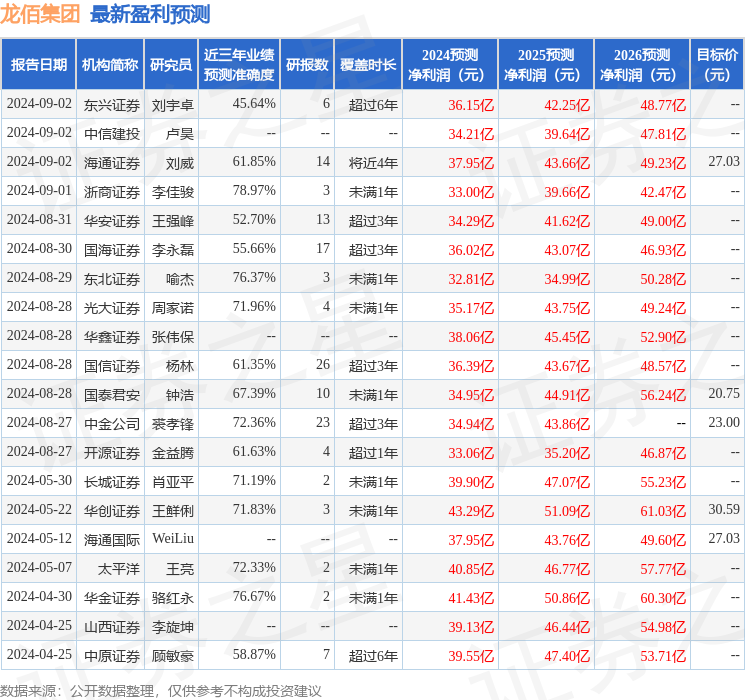Select the 目标价 column header
This screenshot has height=700, width=745.
pos(716,65)
